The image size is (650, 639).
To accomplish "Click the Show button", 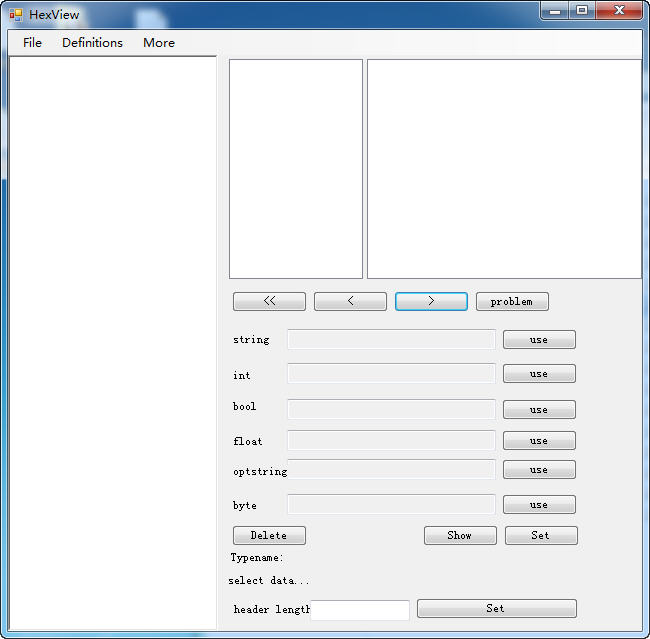I will pyautogui.click(x=460, y=535).
